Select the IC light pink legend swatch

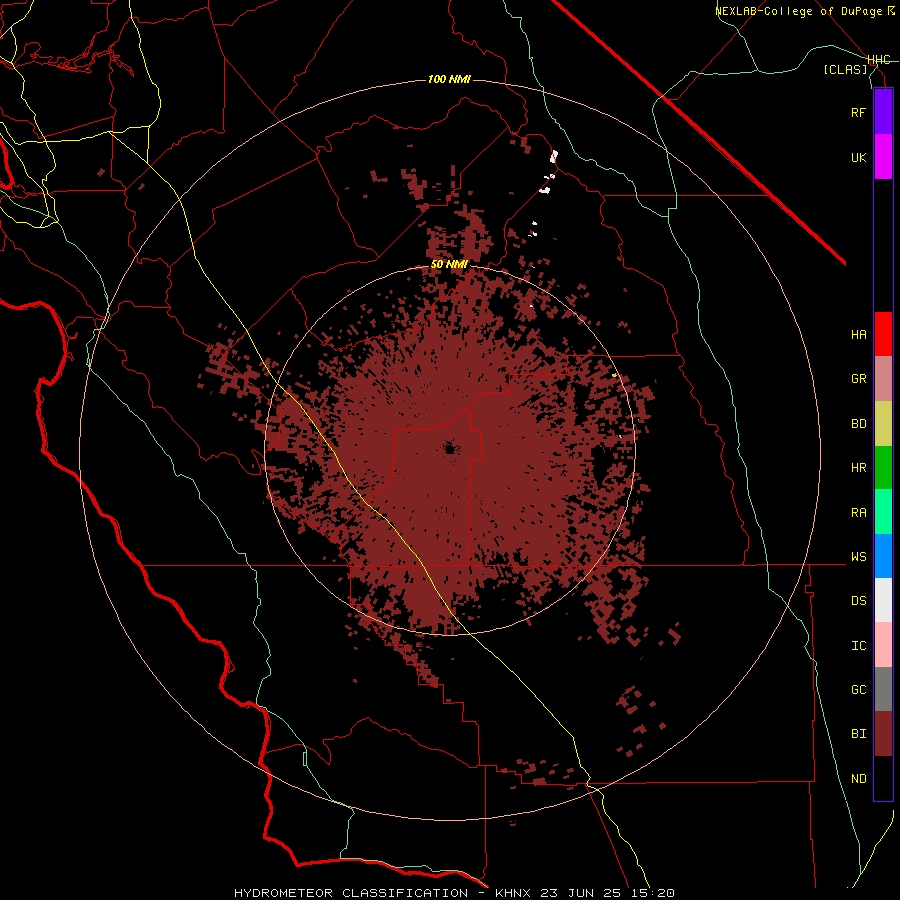pyautogui.click(x=883, y=645)
